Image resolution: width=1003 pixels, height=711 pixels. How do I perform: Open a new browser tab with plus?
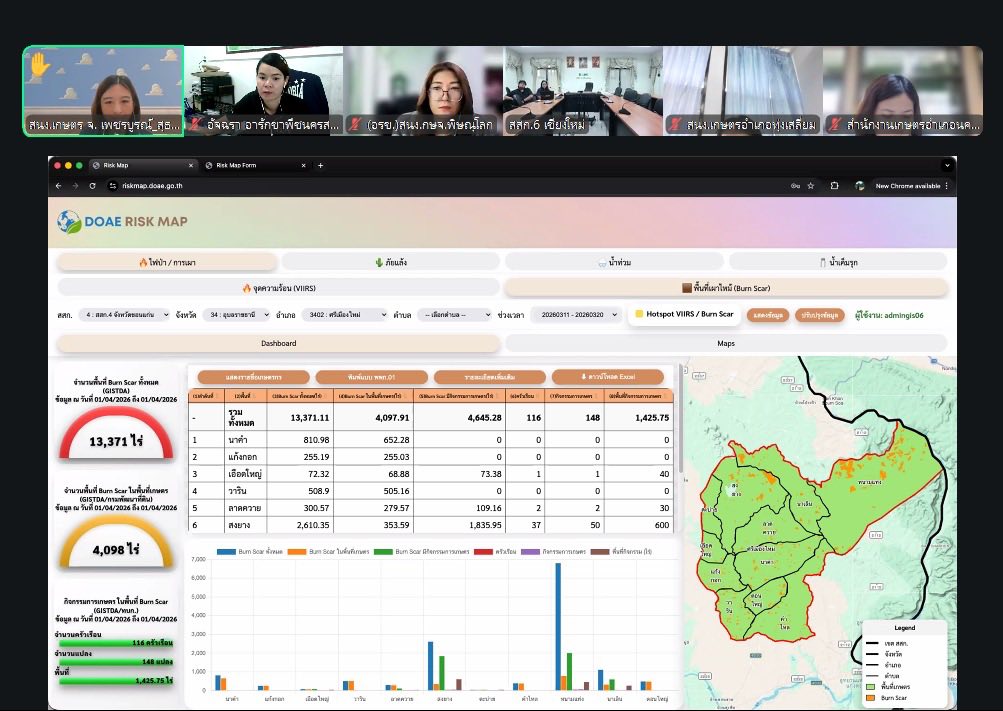[321, 165]
